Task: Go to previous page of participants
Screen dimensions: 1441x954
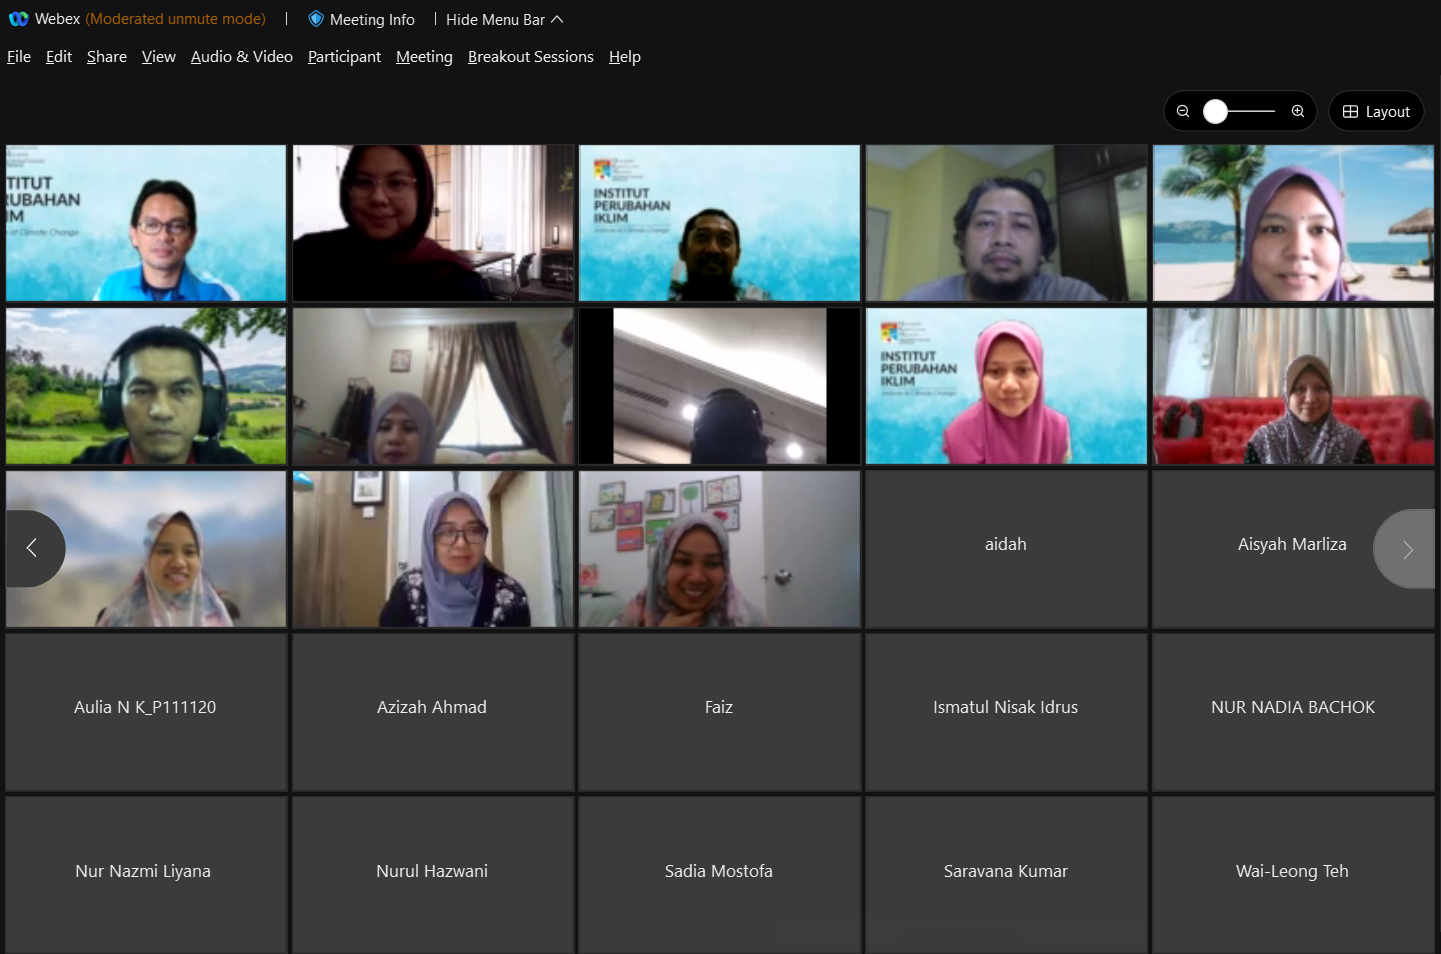Action: [32, 548]
